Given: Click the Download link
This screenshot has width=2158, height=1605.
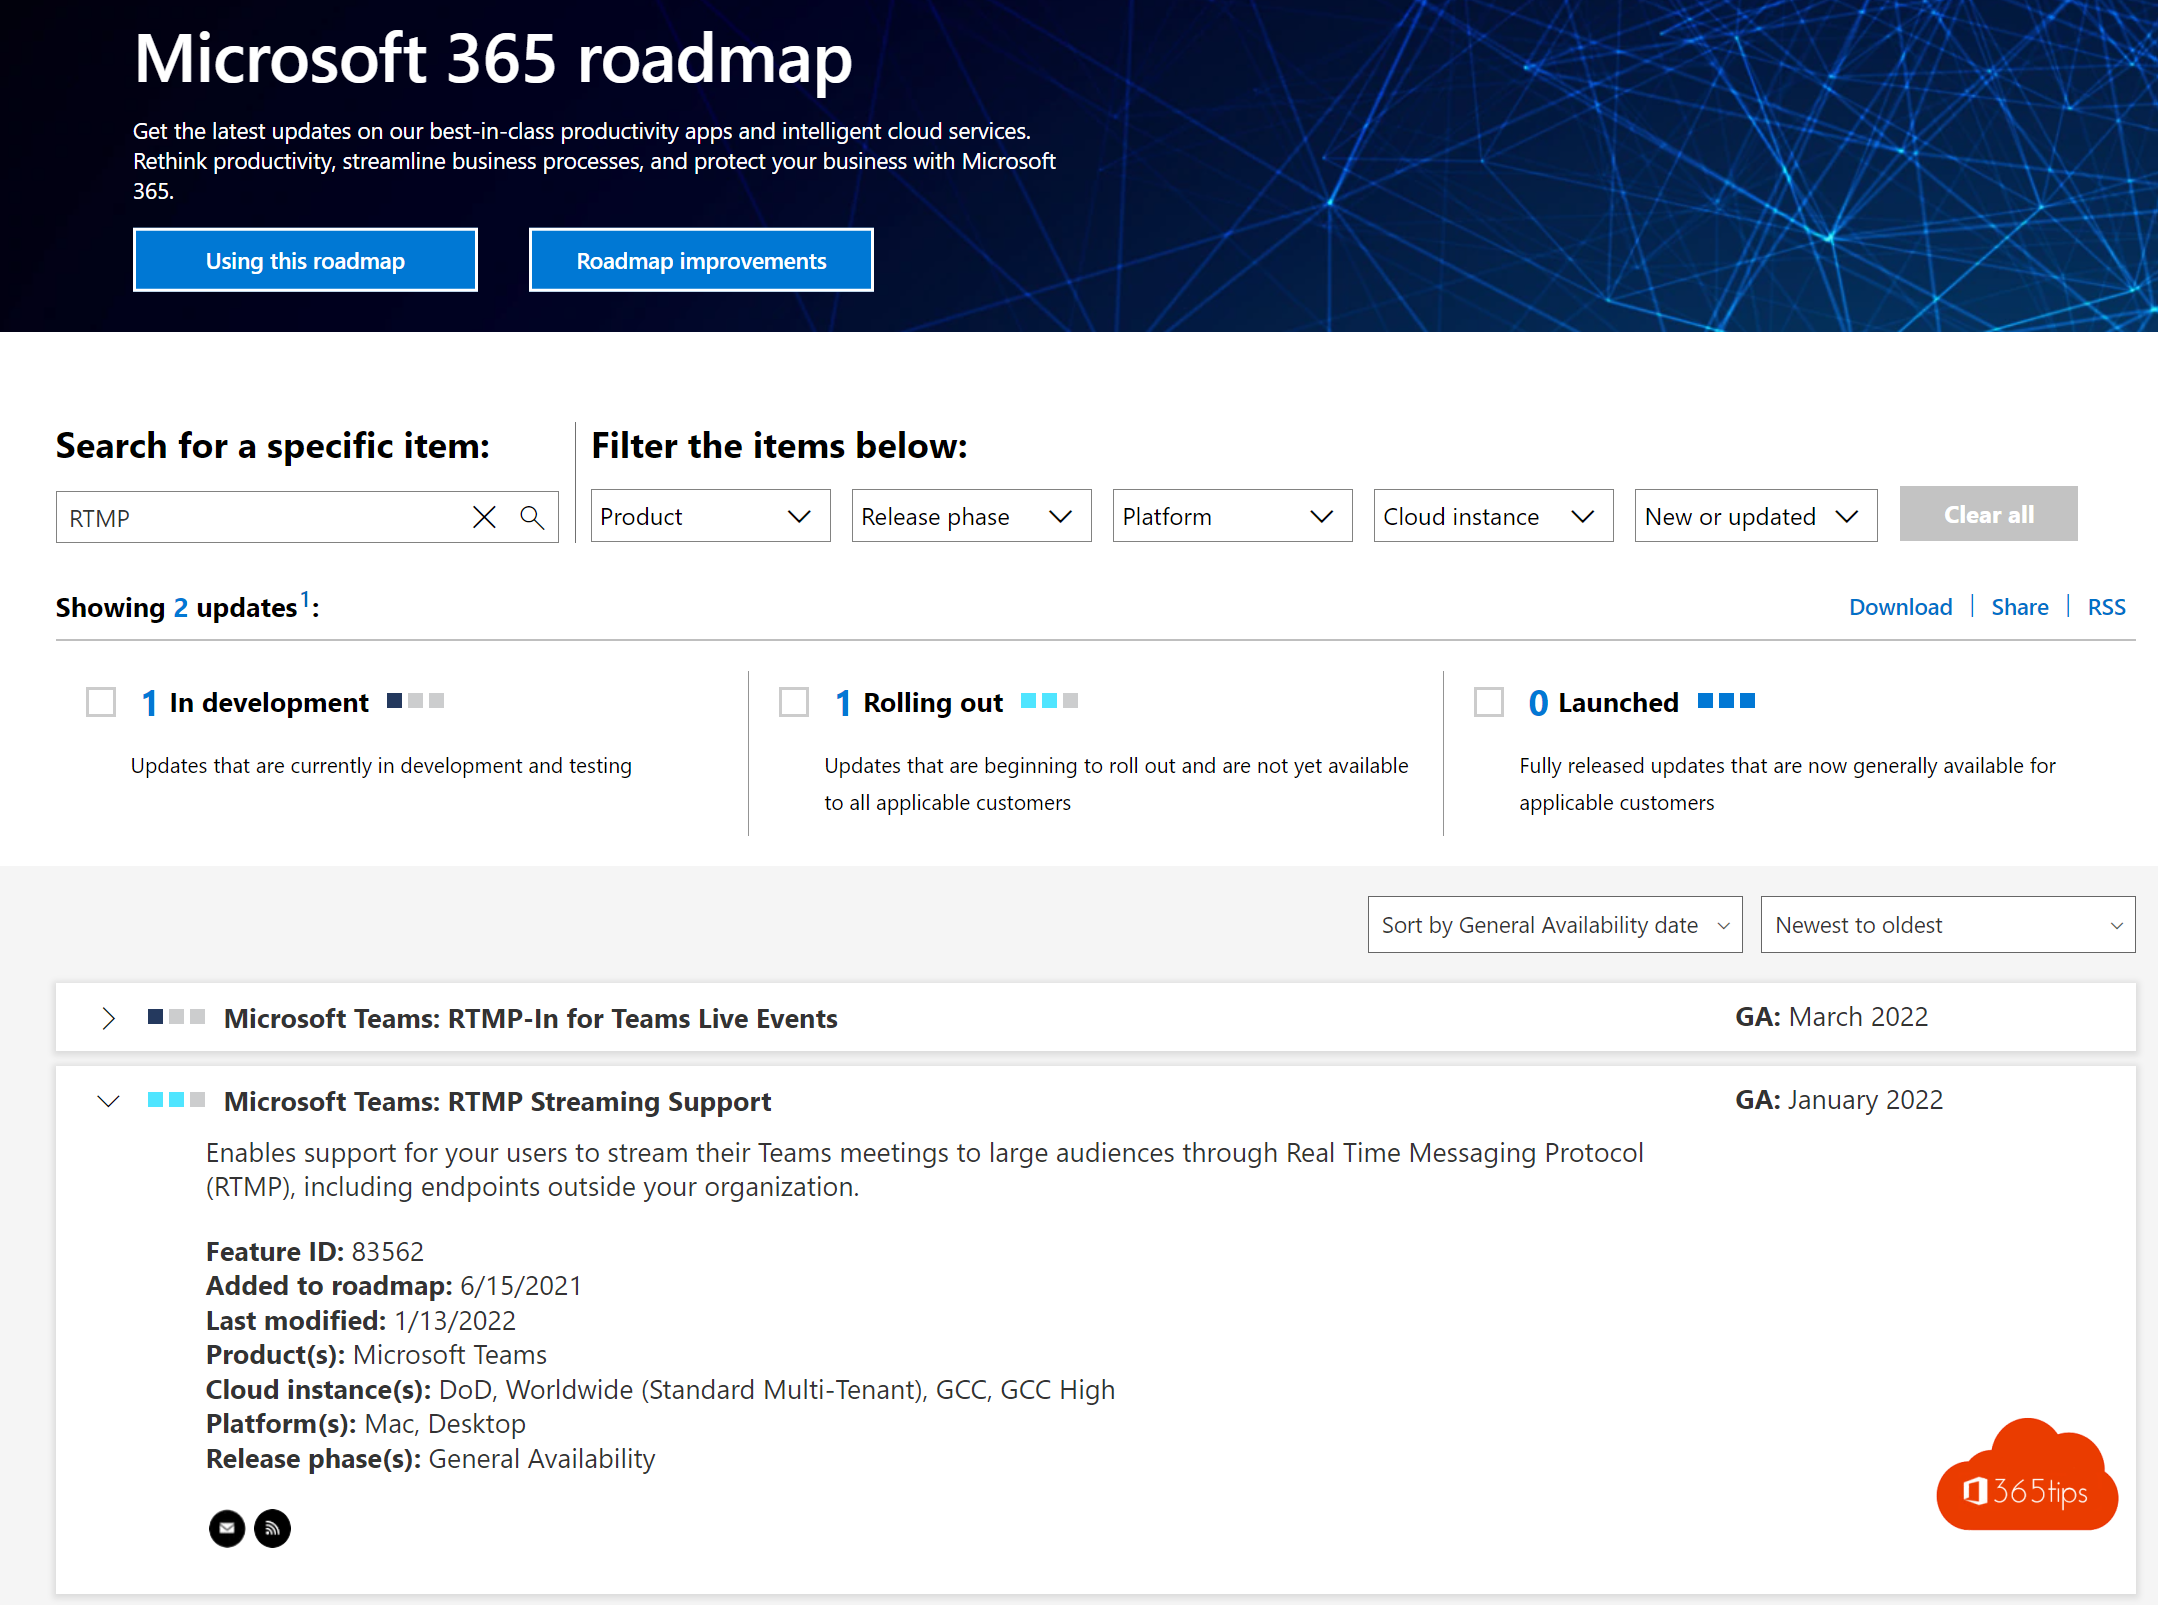Looking at the screenshot, I should (1900, 607).
